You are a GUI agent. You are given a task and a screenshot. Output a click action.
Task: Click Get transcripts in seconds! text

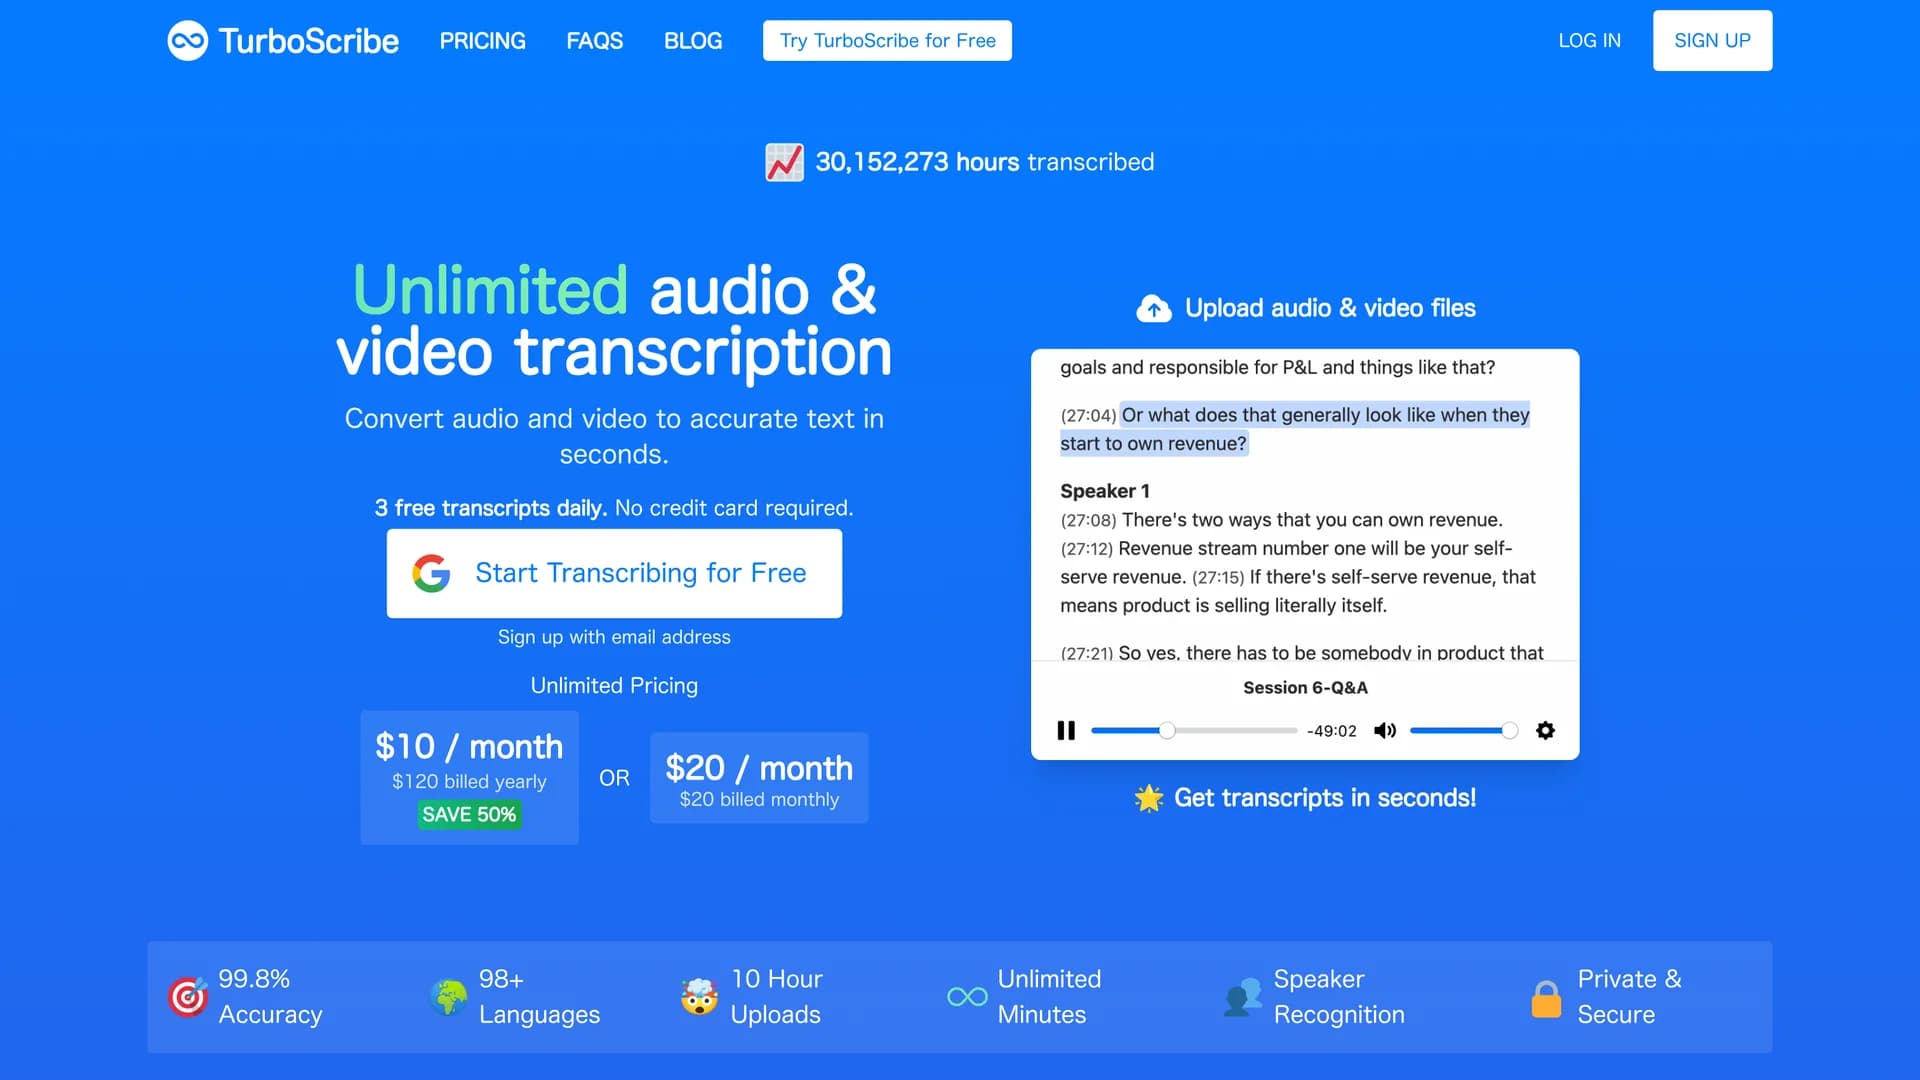click(1325, 798)
